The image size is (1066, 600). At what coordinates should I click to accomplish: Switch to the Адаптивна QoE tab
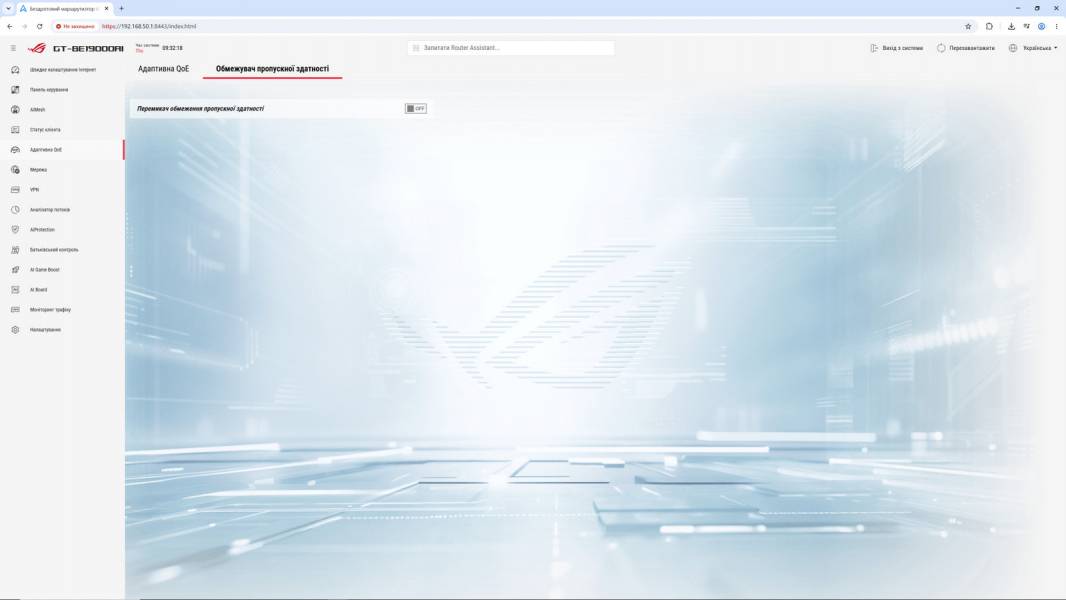(163, 69)
